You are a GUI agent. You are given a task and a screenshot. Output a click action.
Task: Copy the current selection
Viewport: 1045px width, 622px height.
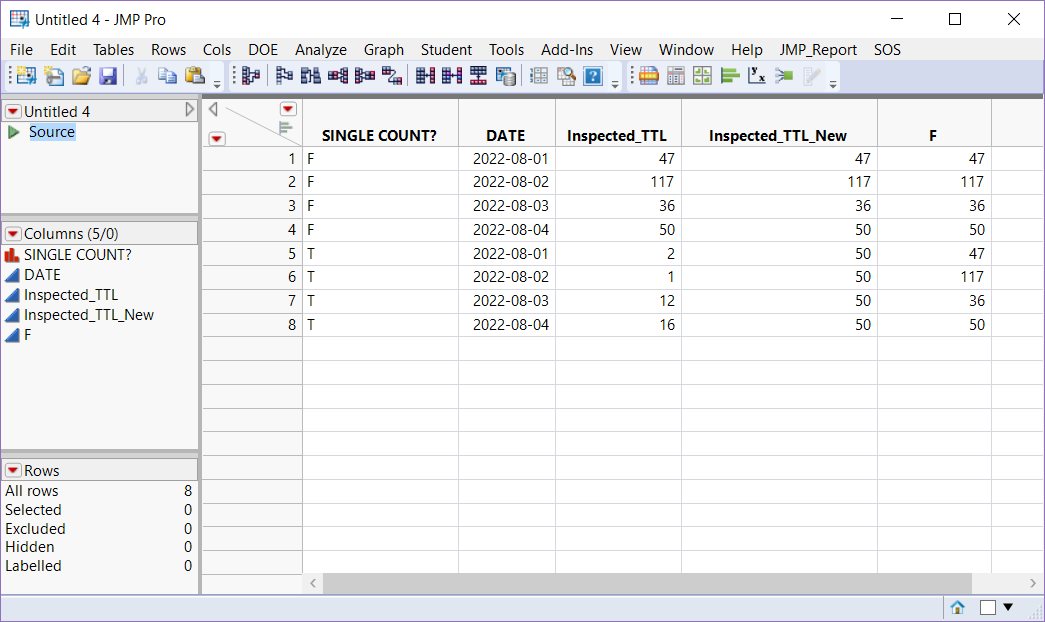pos(166,75)
